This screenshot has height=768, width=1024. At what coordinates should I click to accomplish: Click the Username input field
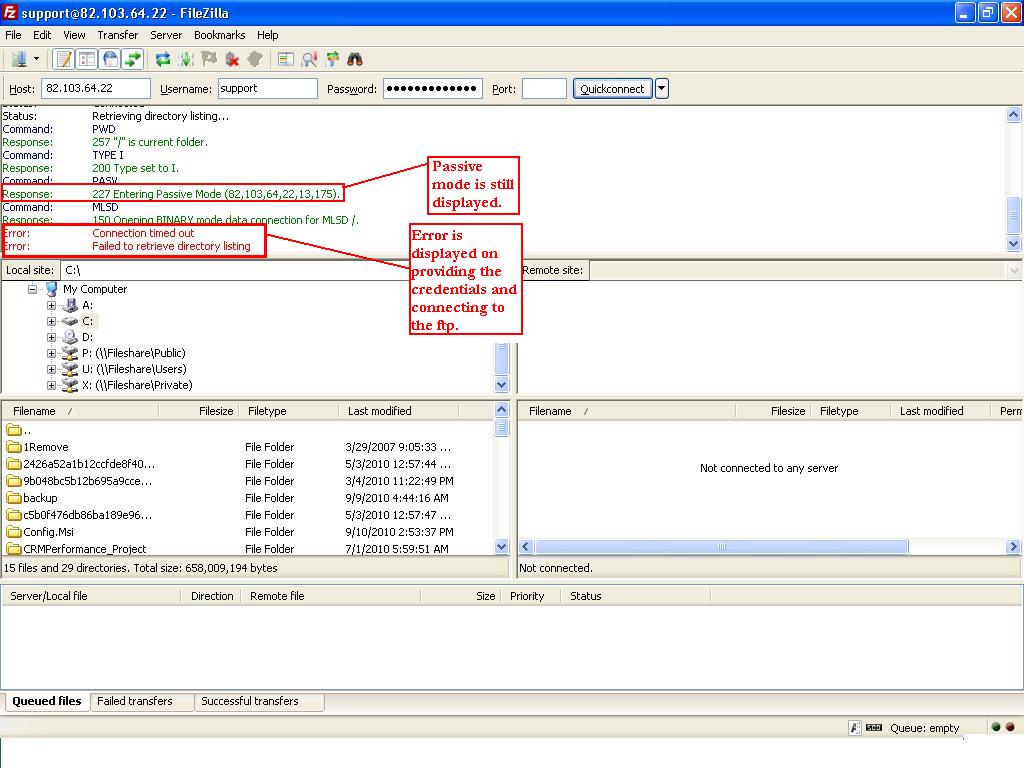coord(267,88)
